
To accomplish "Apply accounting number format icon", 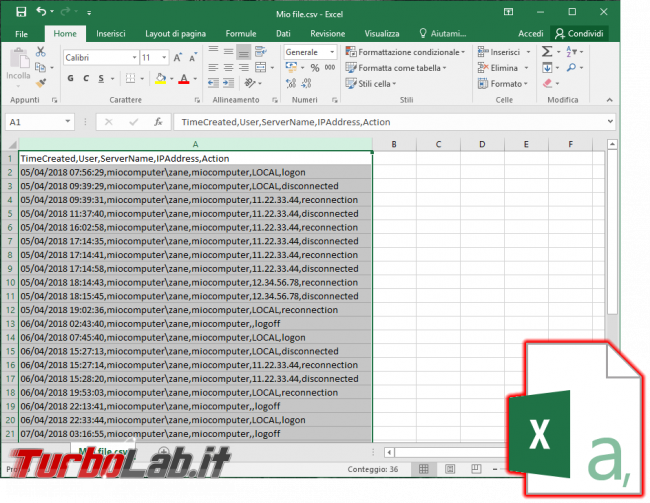I will coord(291,67).
